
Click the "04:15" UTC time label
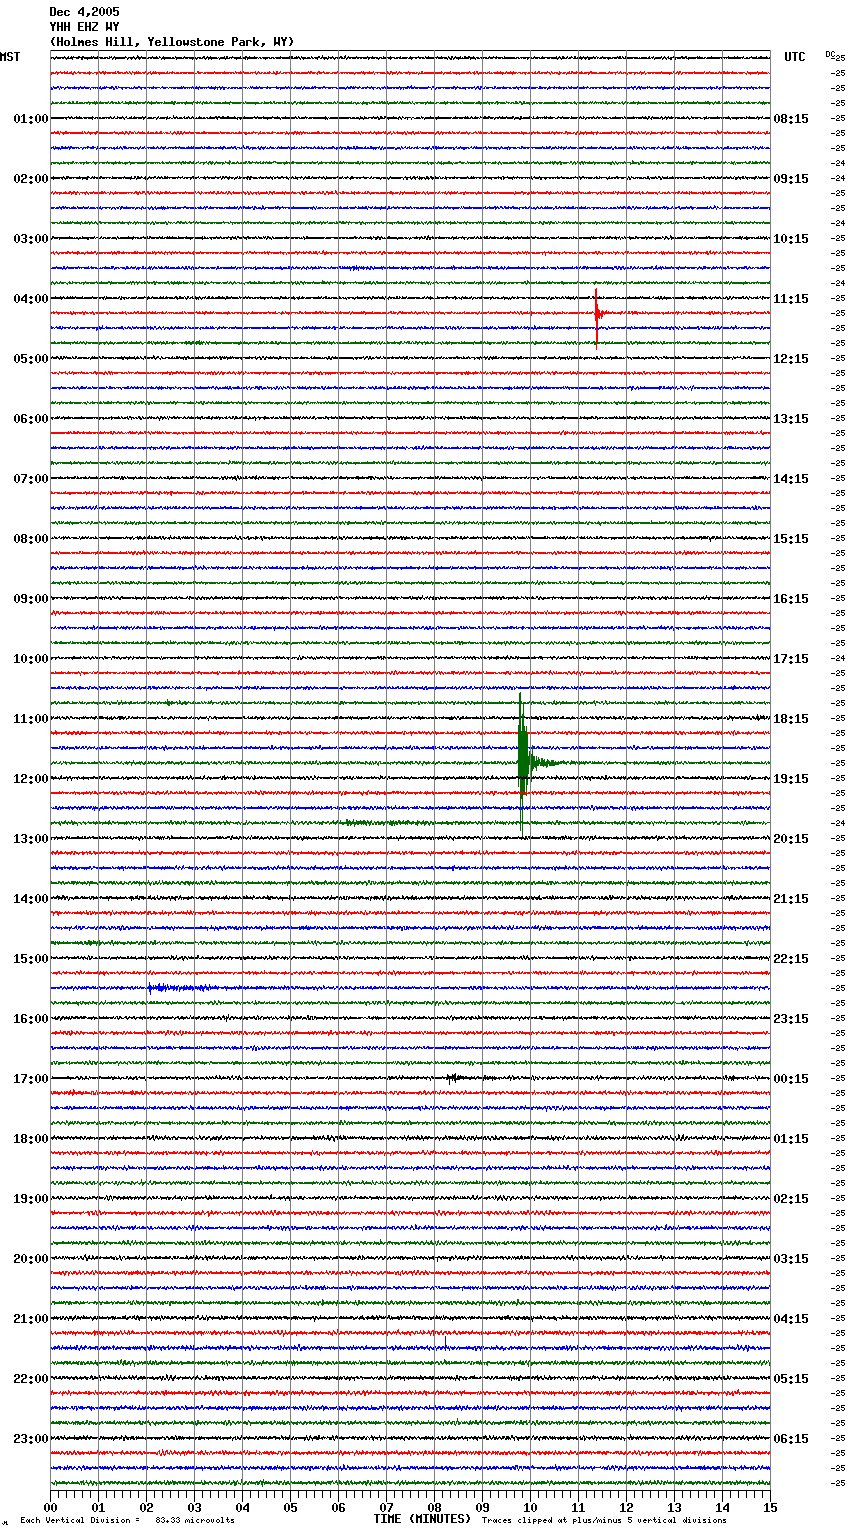click(791, 1319)
